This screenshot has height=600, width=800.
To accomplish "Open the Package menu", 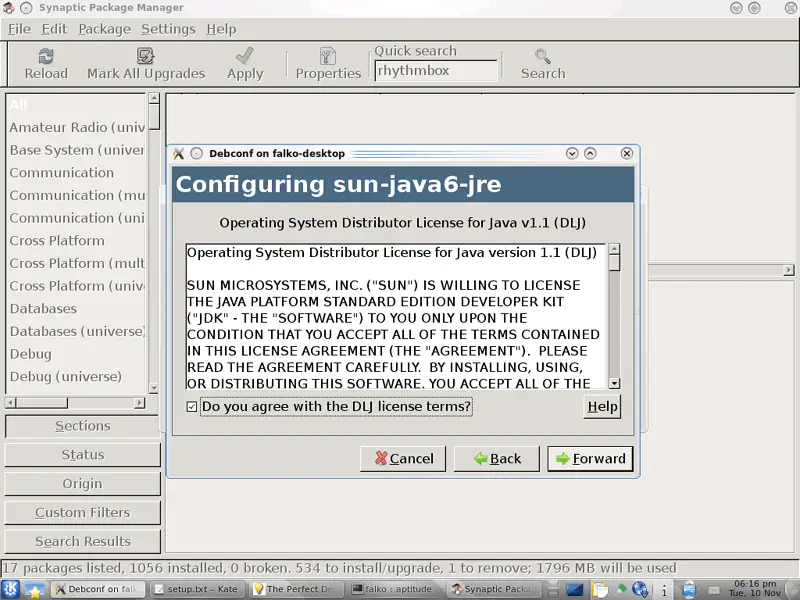I will [x=105, y=29].
